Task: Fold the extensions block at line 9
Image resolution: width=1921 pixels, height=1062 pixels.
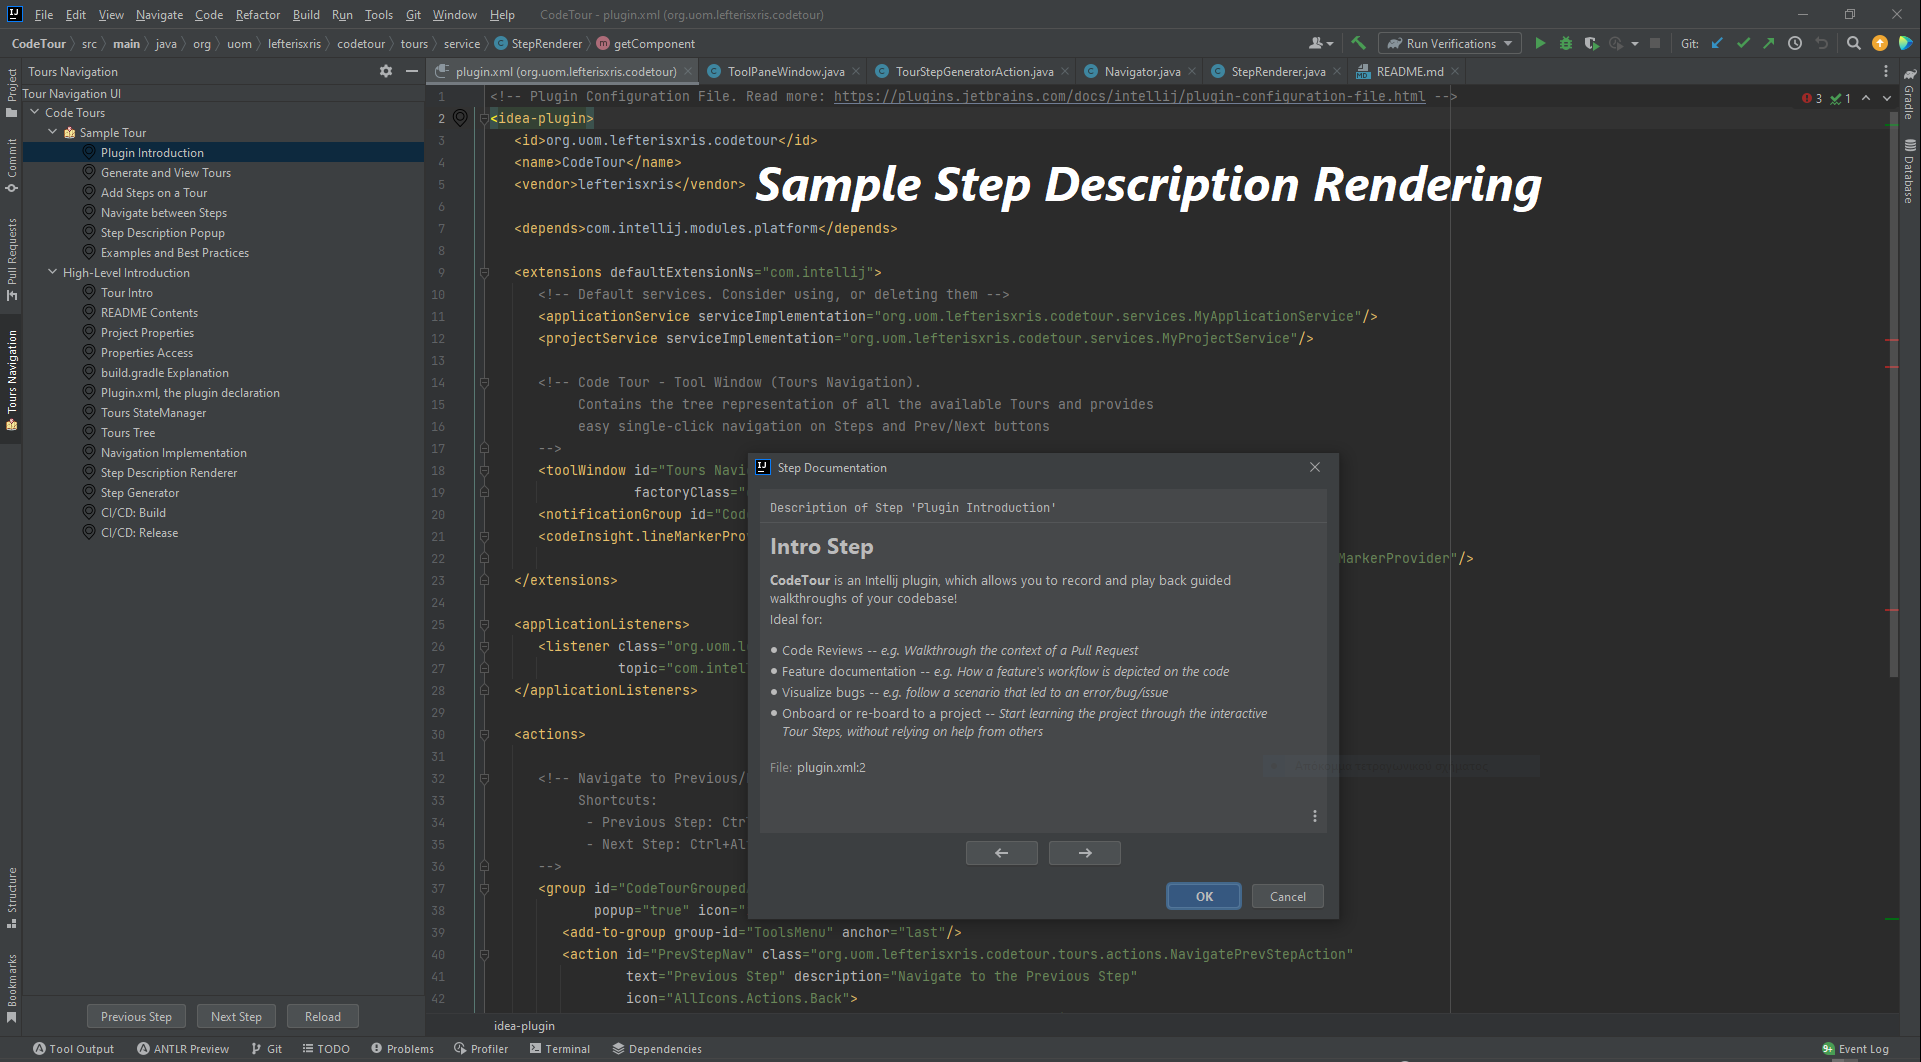Action: [x=484, y=272]
